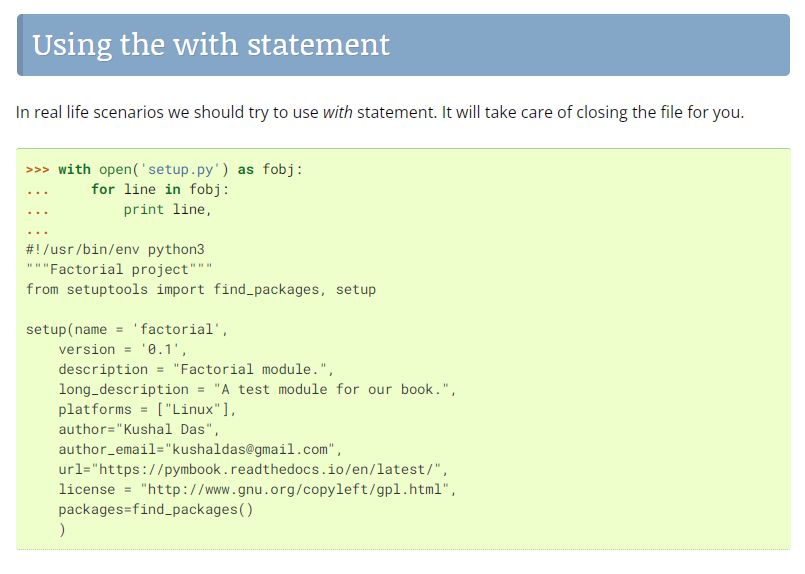Click the 'long_description' code line
This screenshot has width=805, height=574.
(x=257, y=389)
